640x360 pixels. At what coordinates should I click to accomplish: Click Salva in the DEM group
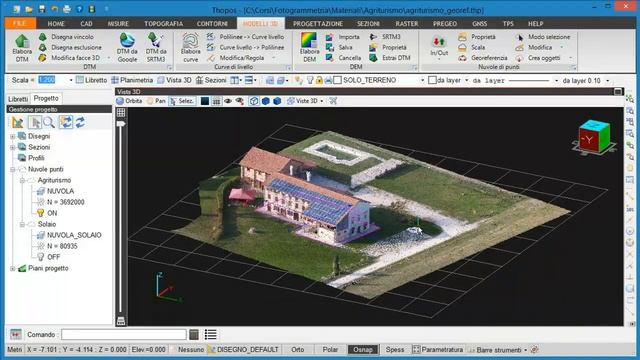(339, 47)
